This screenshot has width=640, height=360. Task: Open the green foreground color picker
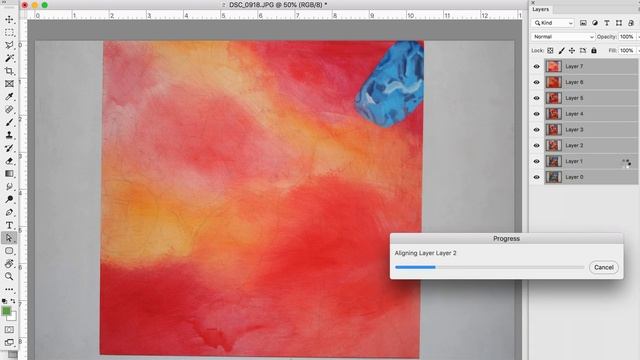coord(6,311)
